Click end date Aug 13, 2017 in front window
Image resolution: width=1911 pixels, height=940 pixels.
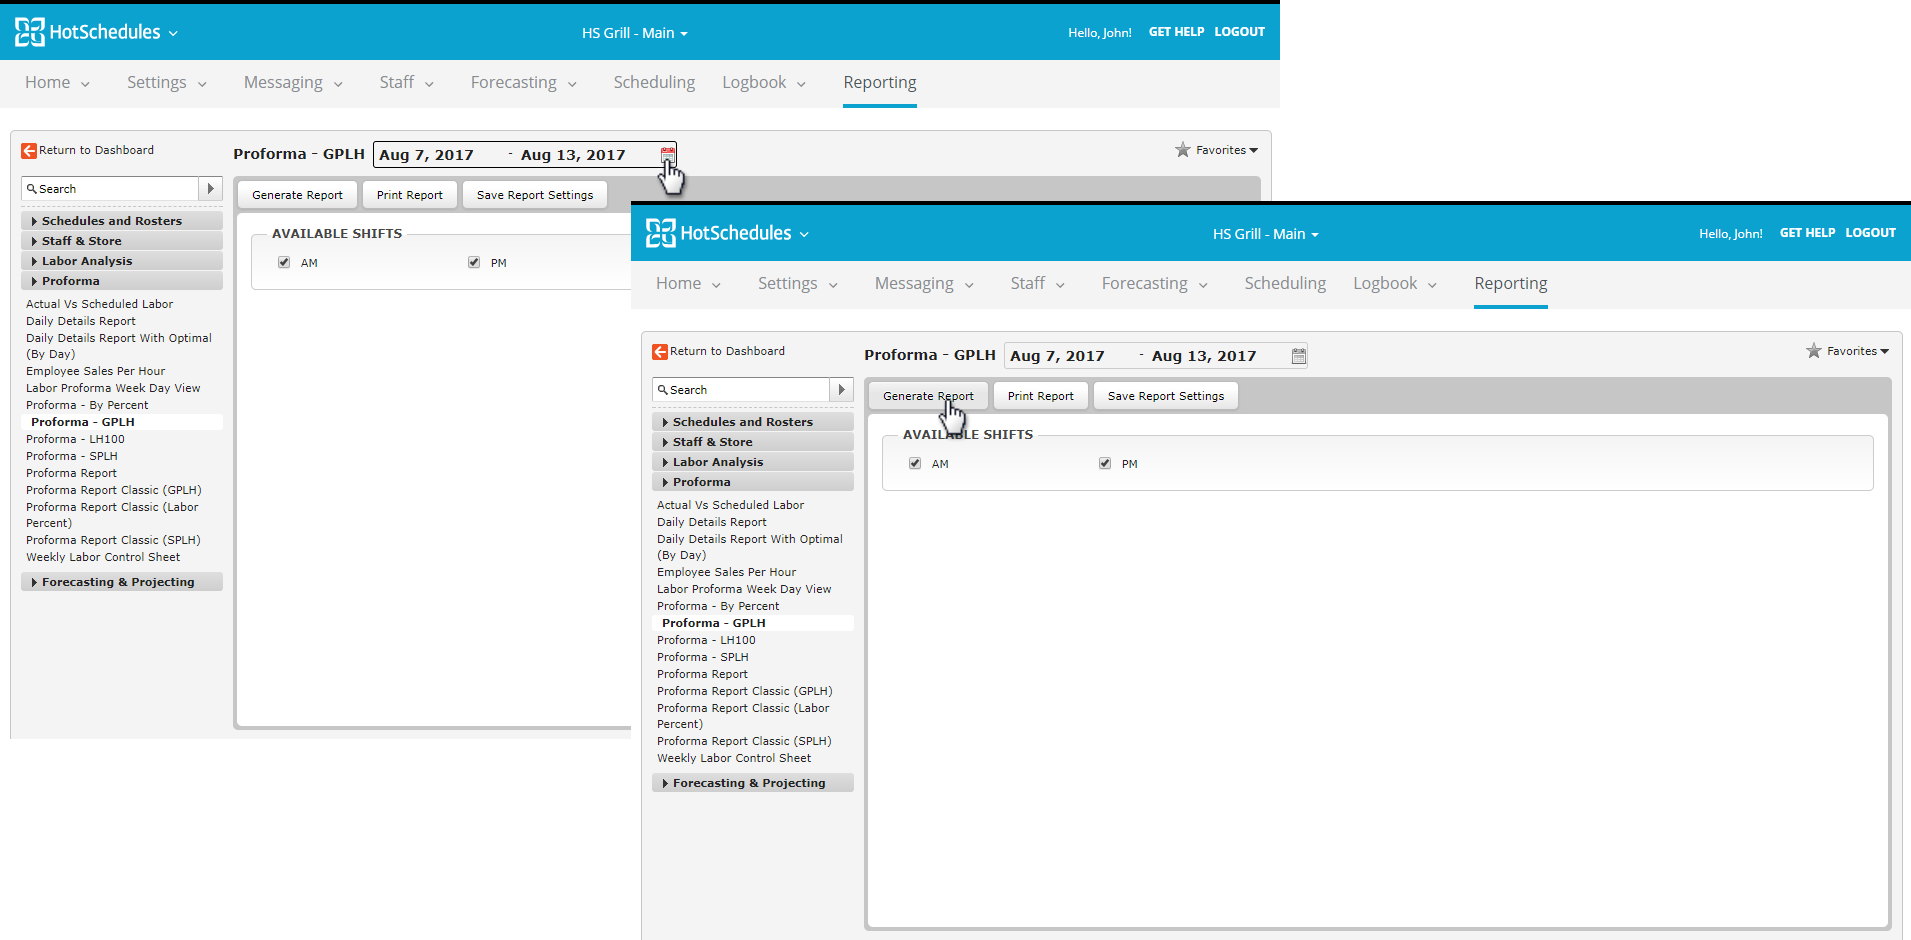(1204, 356)
